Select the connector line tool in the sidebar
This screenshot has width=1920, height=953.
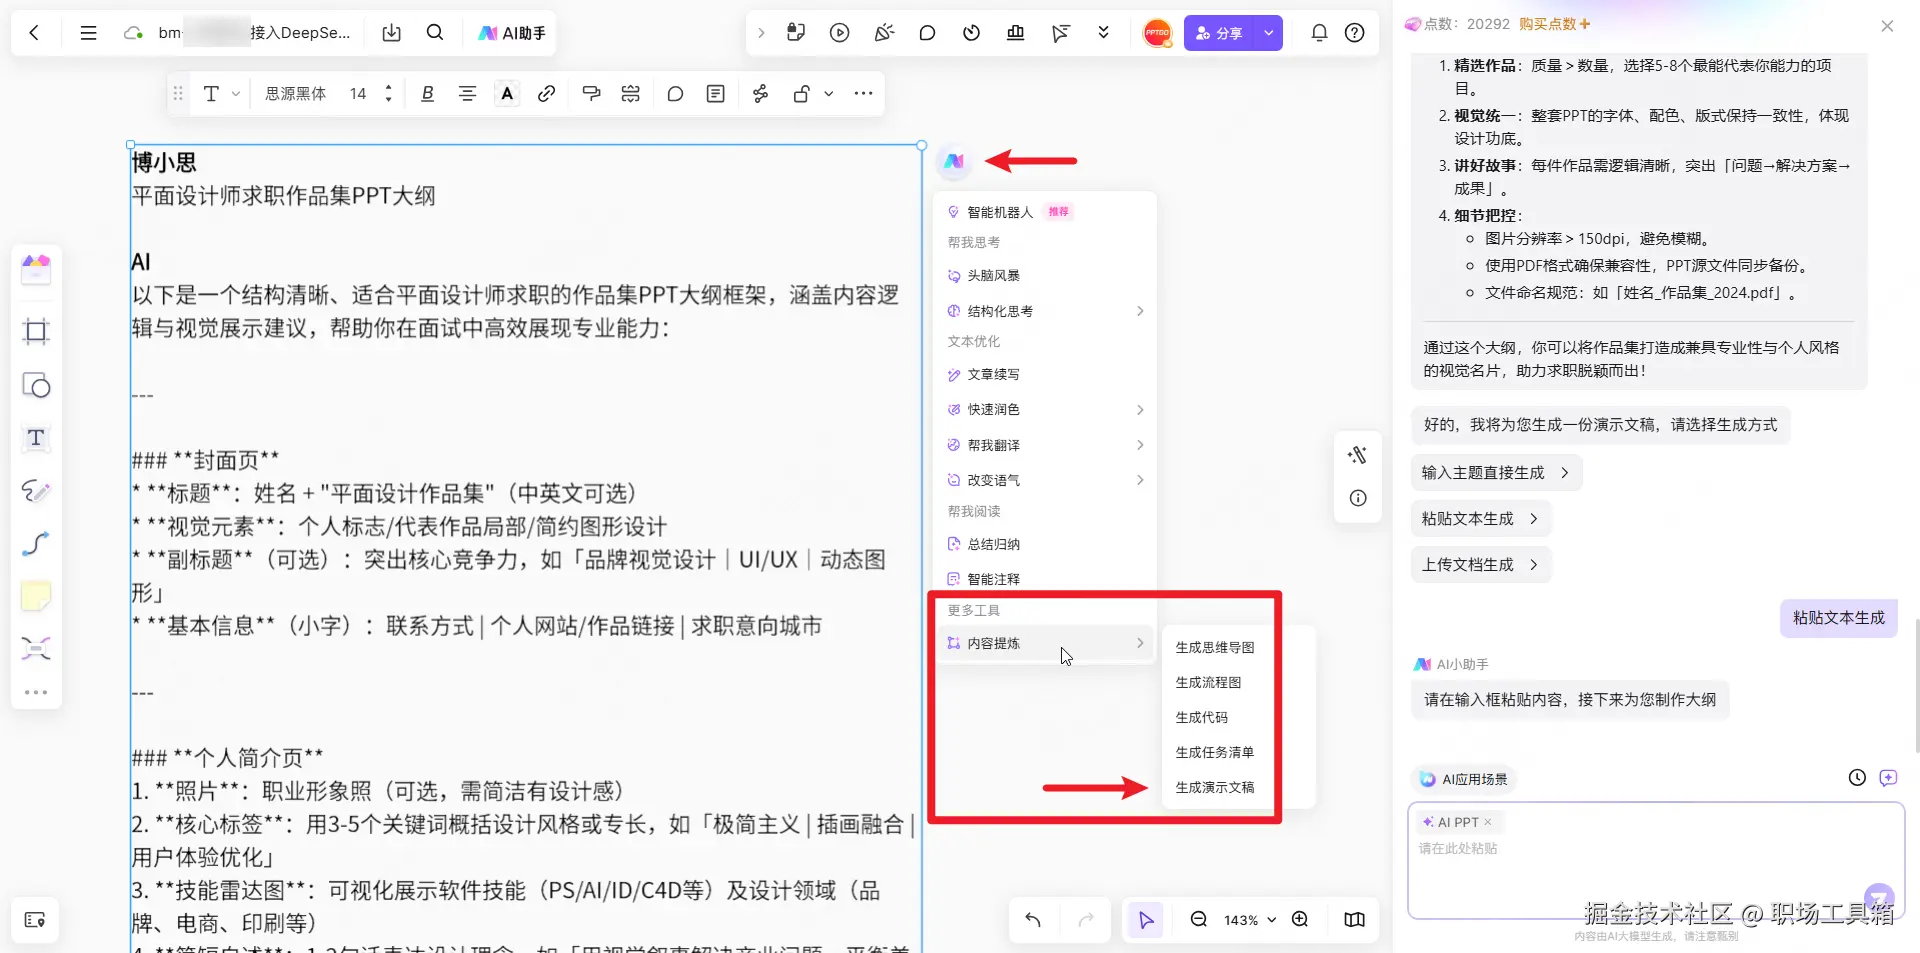point(36,544)
